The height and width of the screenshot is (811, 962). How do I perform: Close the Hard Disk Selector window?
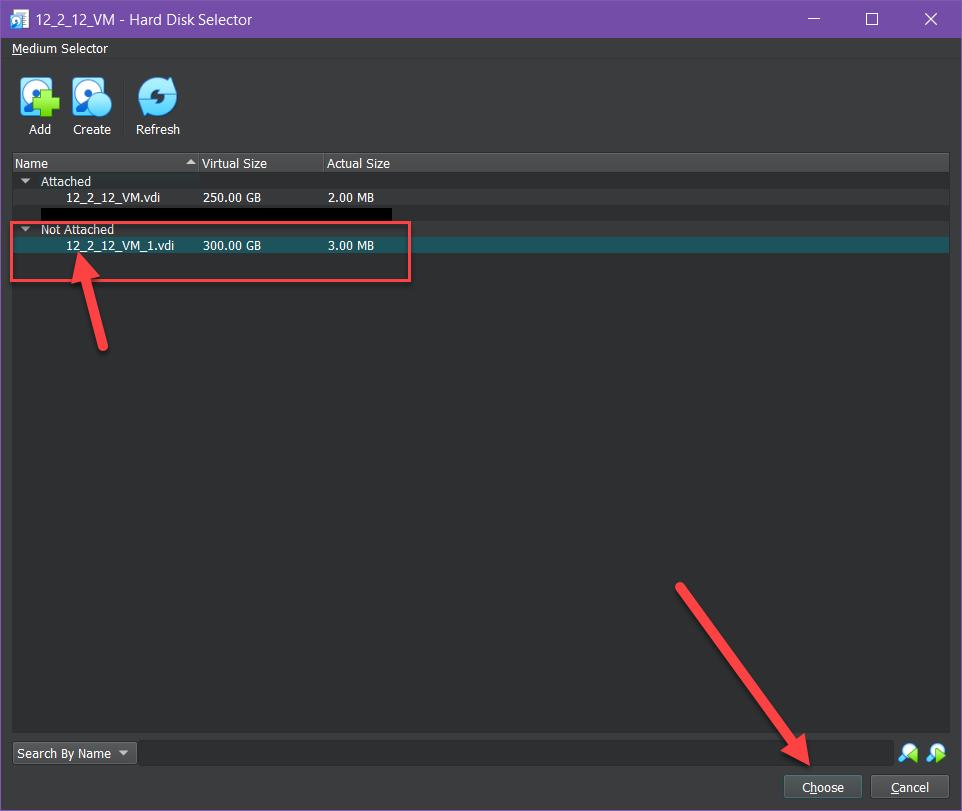929,19
